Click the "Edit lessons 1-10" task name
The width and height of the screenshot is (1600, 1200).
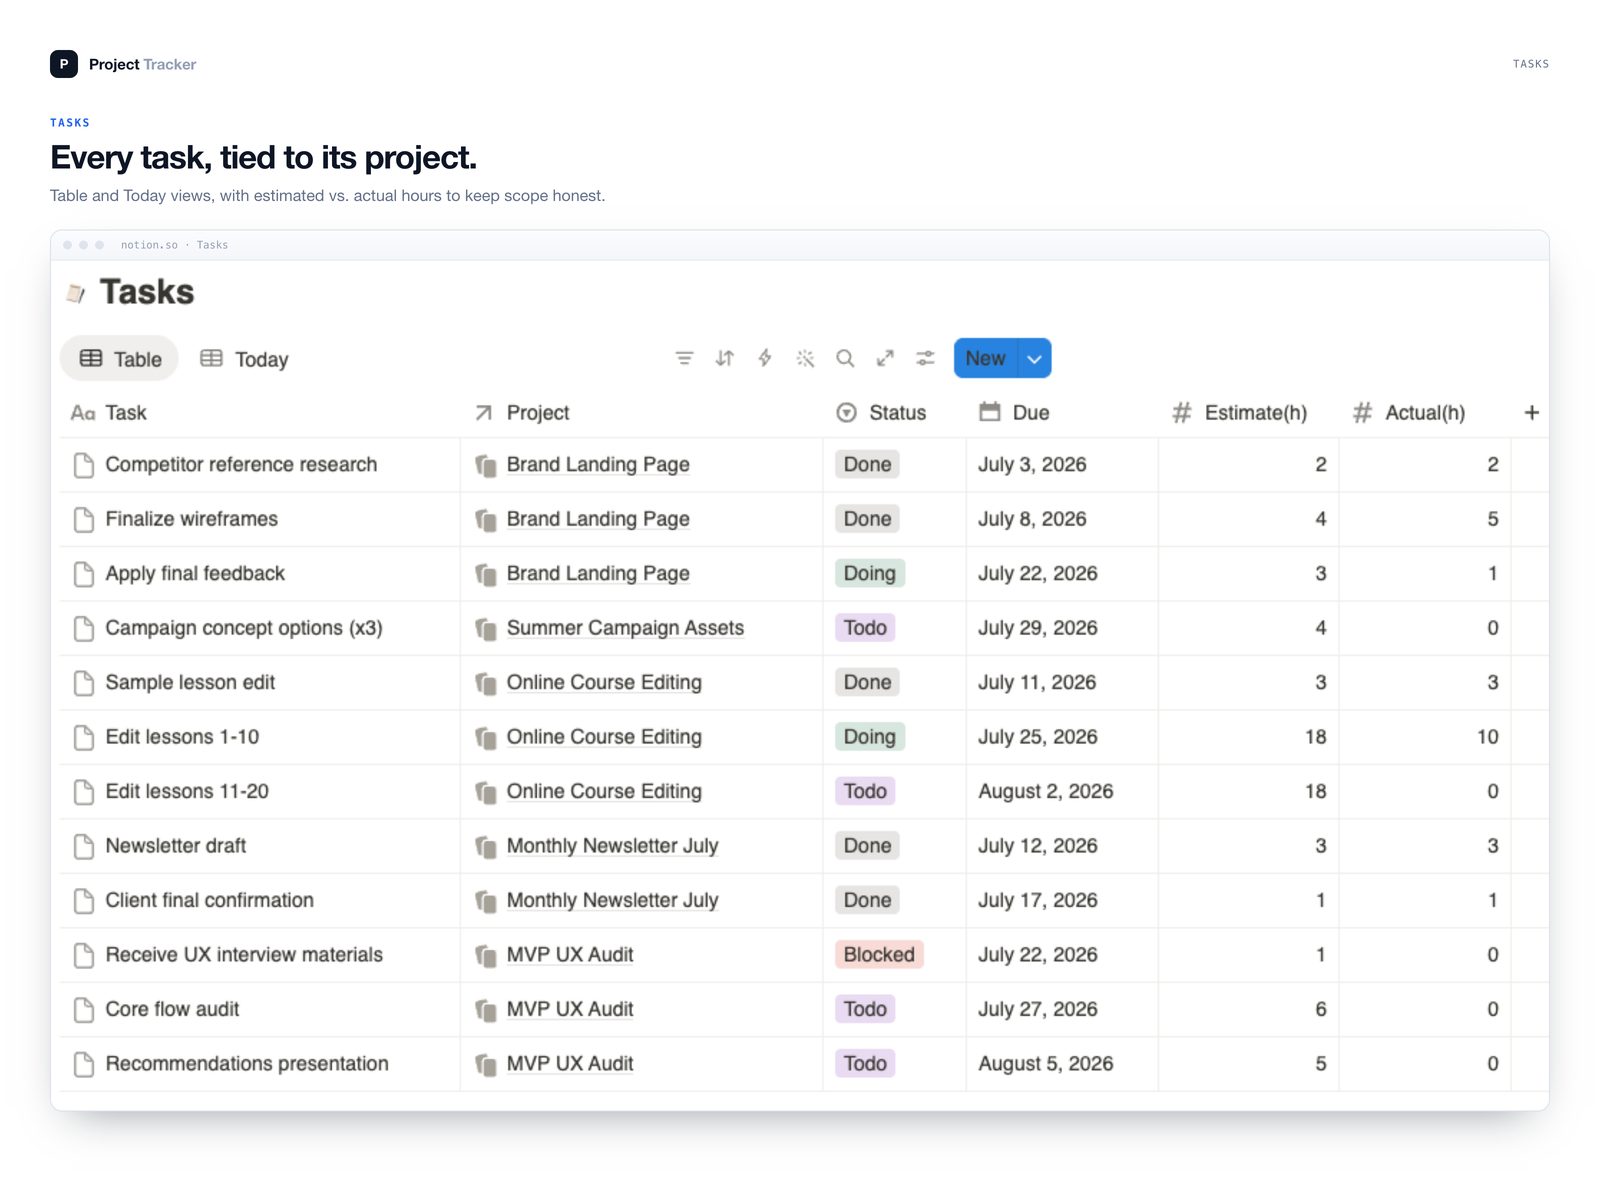coord(182,737)
